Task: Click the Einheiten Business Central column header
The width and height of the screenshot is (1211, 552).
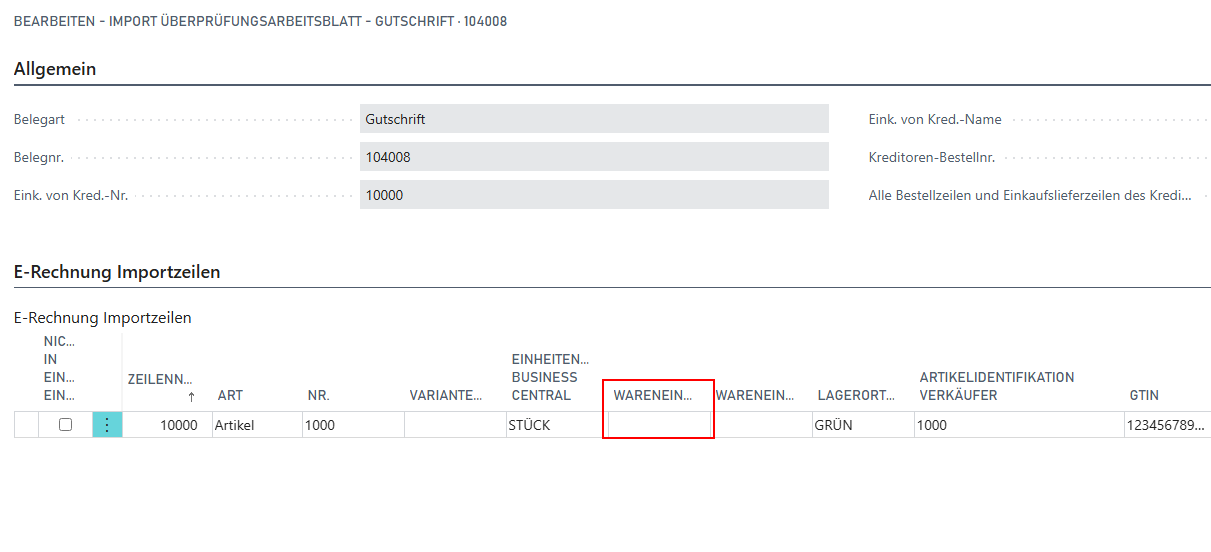Action: 550,377
